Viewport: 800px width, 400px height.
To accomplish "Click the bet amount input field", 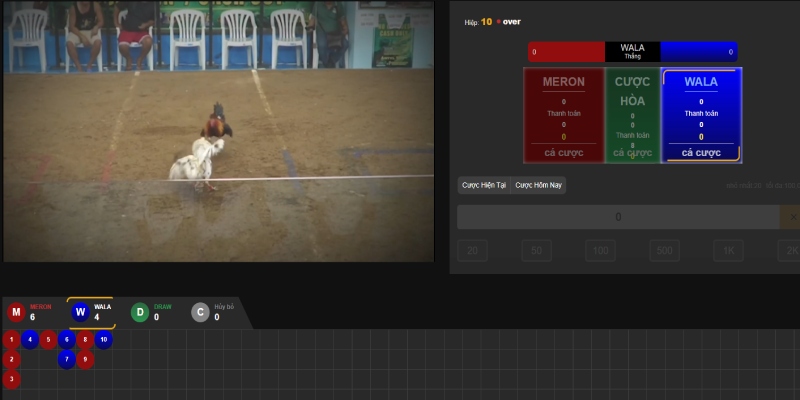I will (x=618, y=217).
